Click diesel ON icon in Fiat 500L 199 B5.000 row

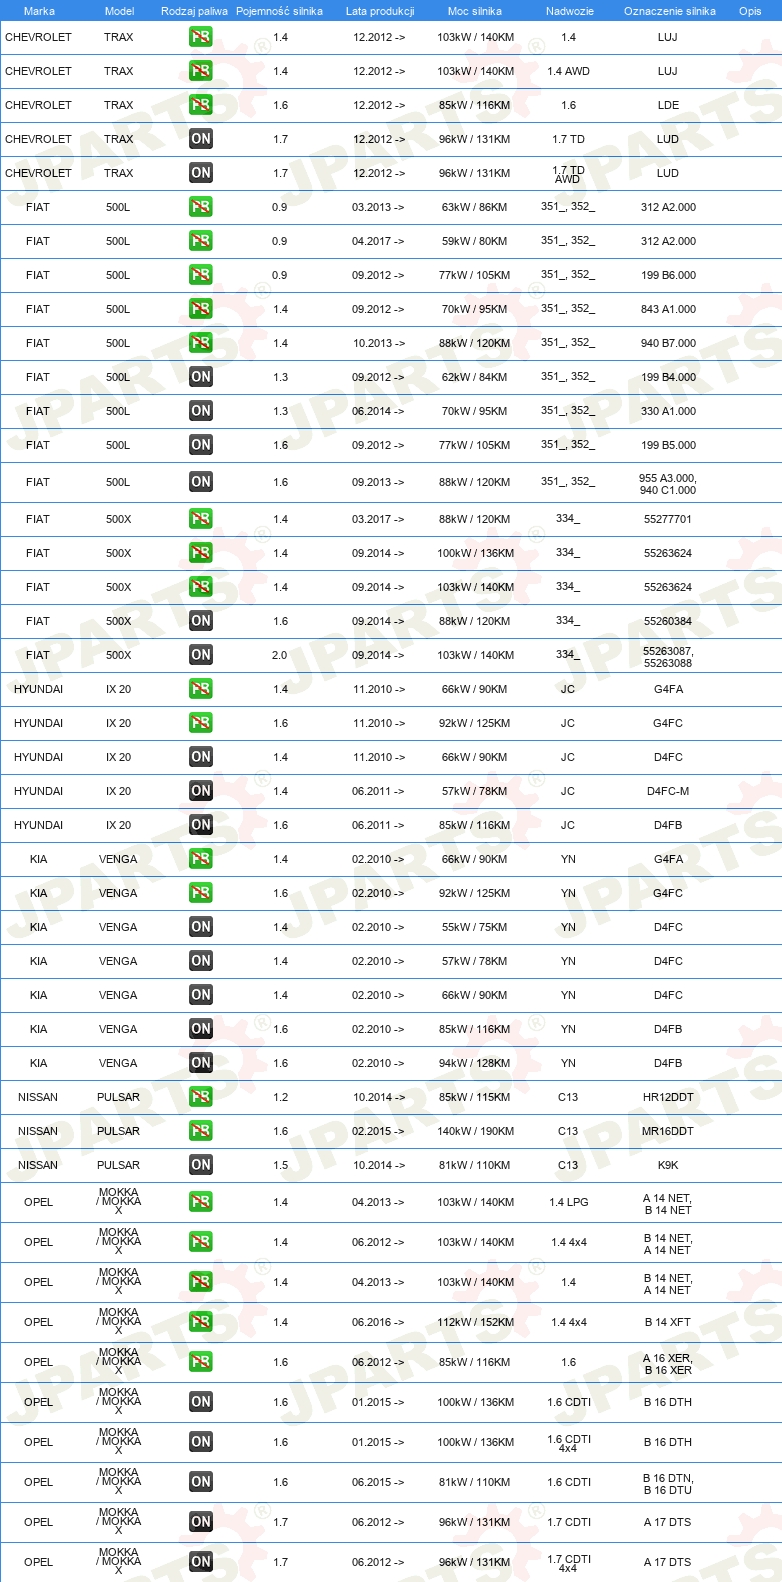click(x=201, y=445)
